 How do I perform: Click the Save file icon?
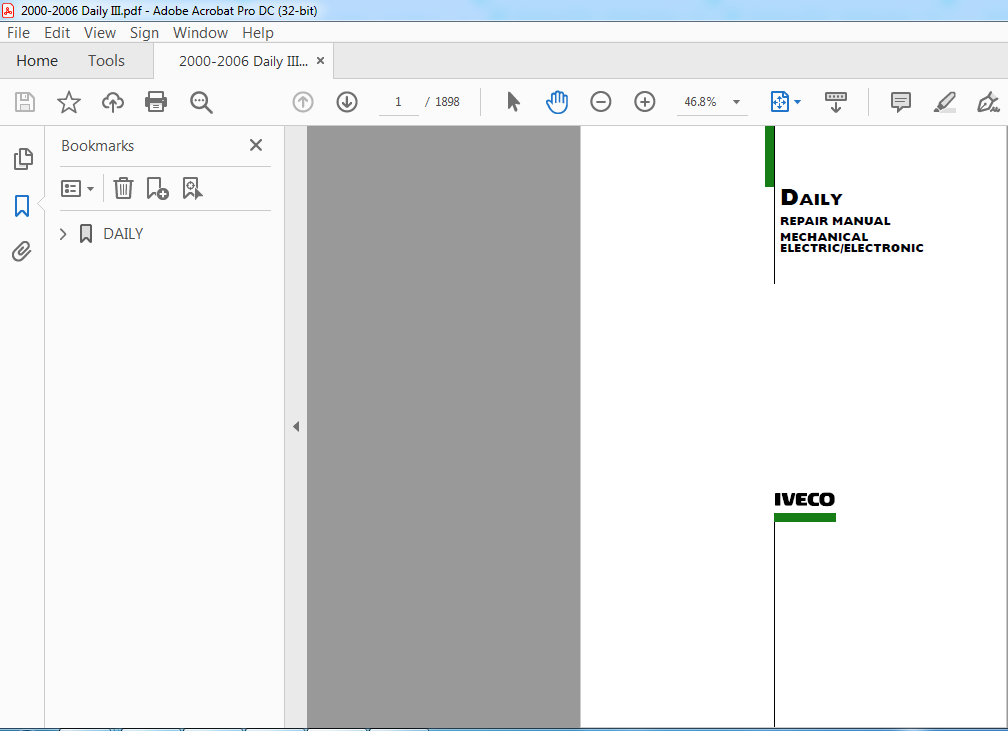(25, 102)
